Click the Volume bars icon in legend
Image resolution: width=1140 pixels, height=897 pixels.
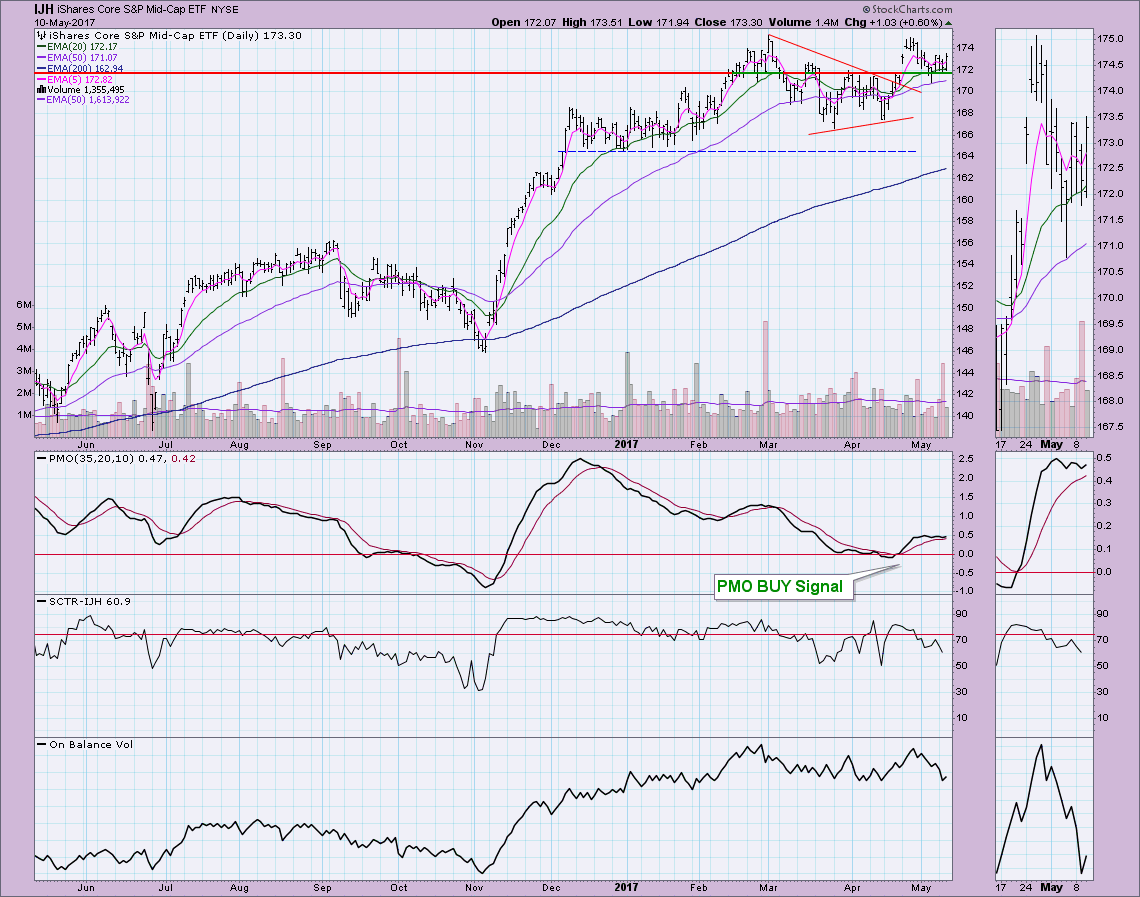click(39, 90)
